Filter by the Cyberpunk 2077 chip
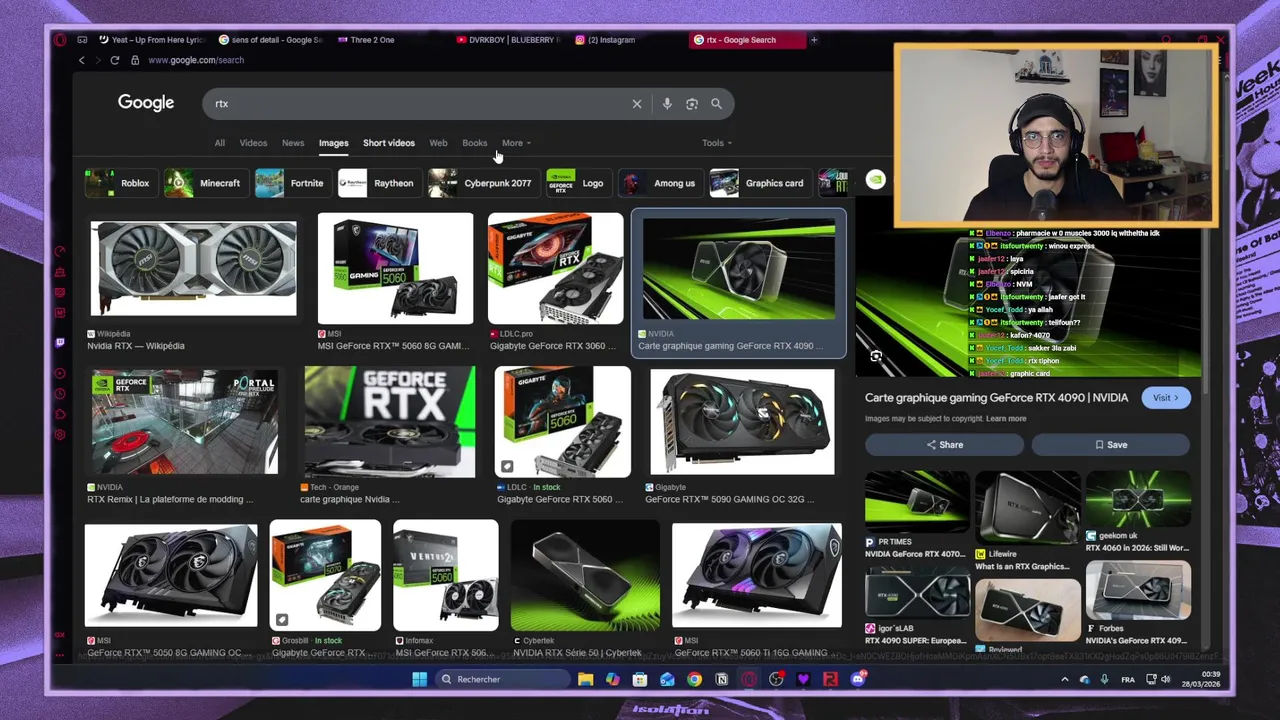 (482, 183)
